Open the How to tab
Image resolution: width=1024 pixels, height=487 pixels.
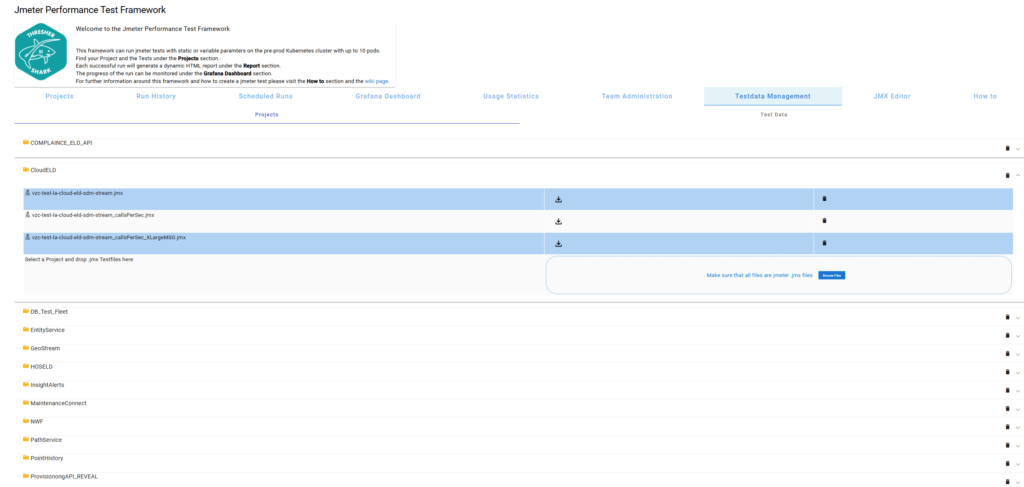coord(985,97)
